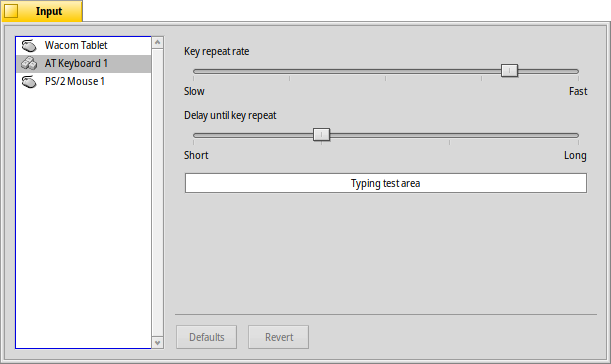The width and height of the screenshot is (611, 364).
Task: Click the Revert button
Action: click(x=279, y=337)
